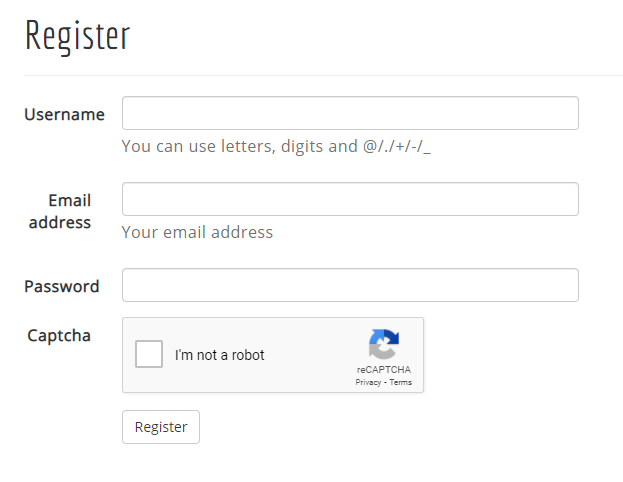623x482 pixels.
Task: Open the reCAPTCHA Privacy link
Action: pos(367,382)
